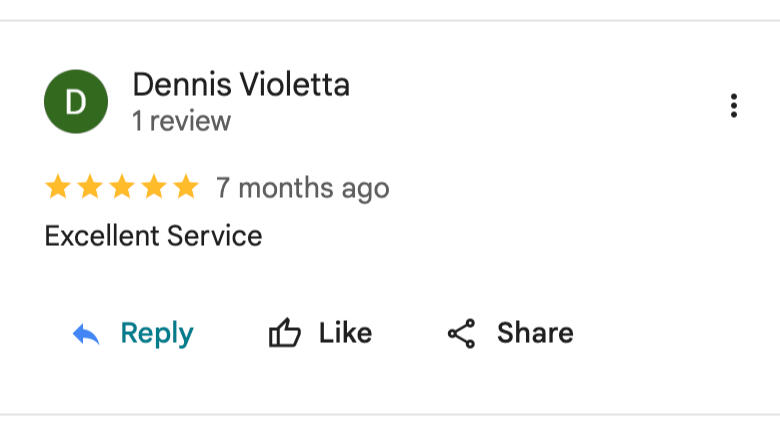This screenshot has width=780, height=429.
Task: Click the third yellow rating star
Action: 122,187
